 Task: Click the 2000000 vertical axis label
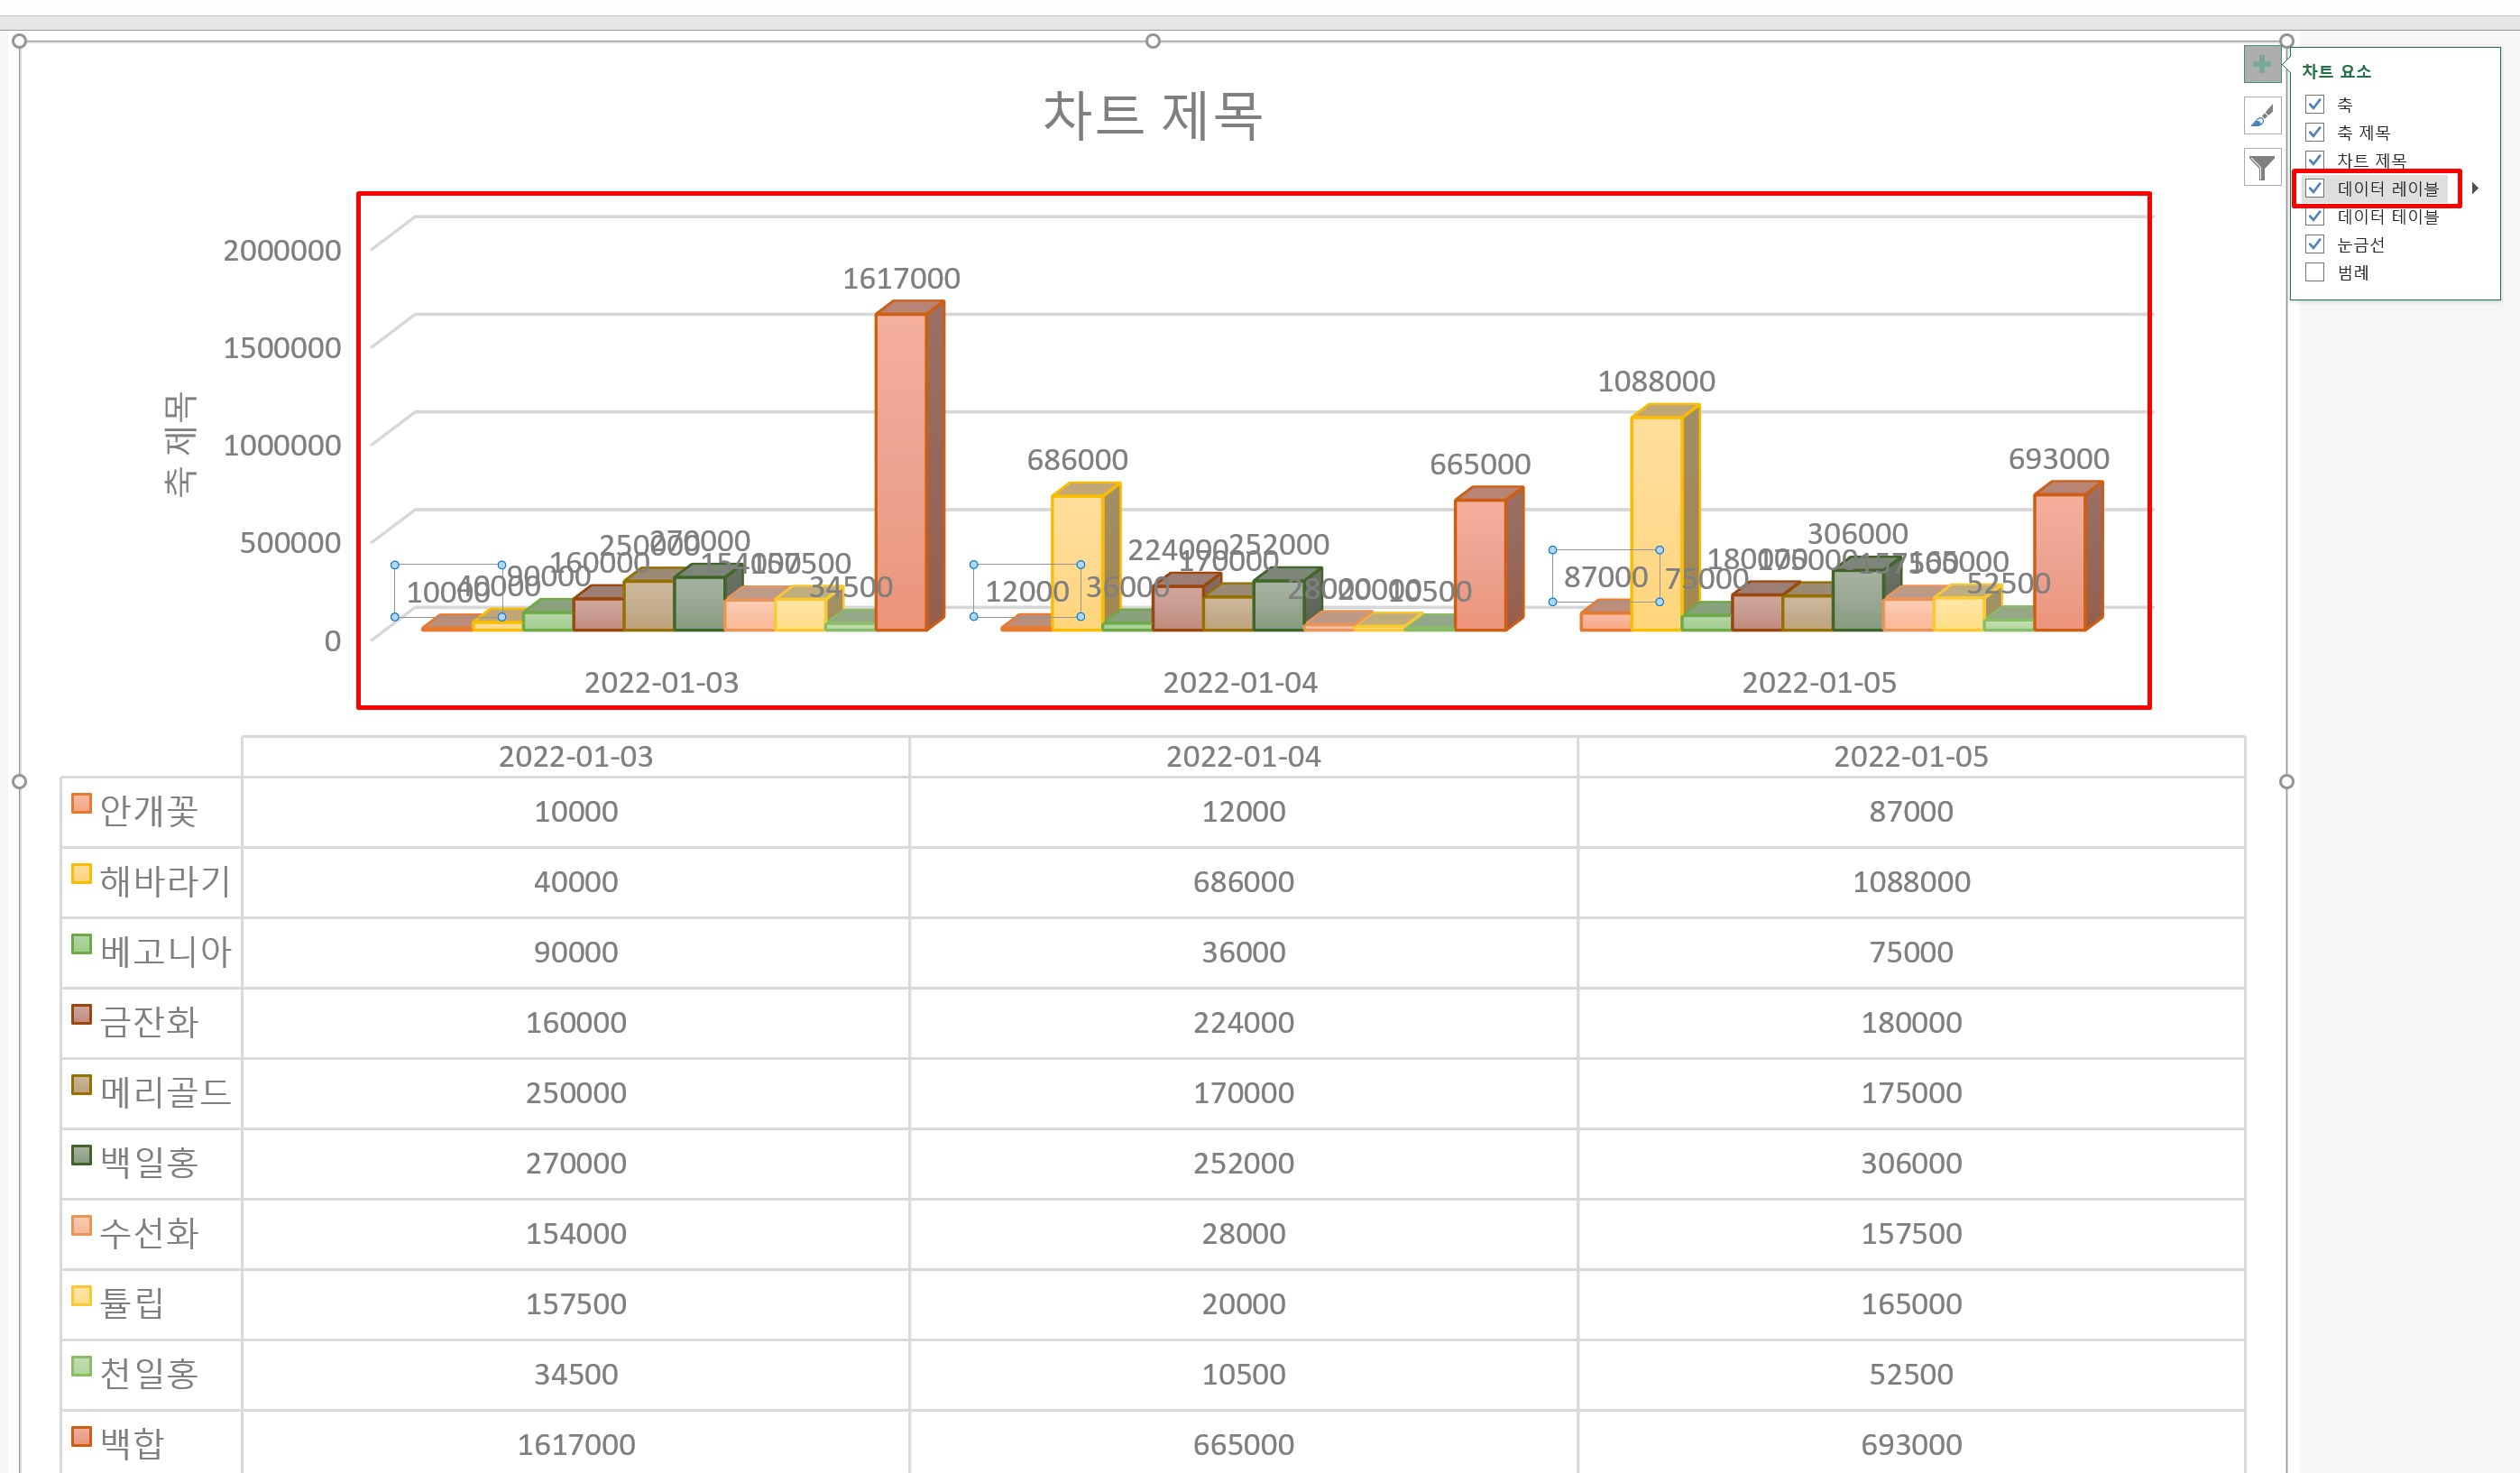coord(282,250)
